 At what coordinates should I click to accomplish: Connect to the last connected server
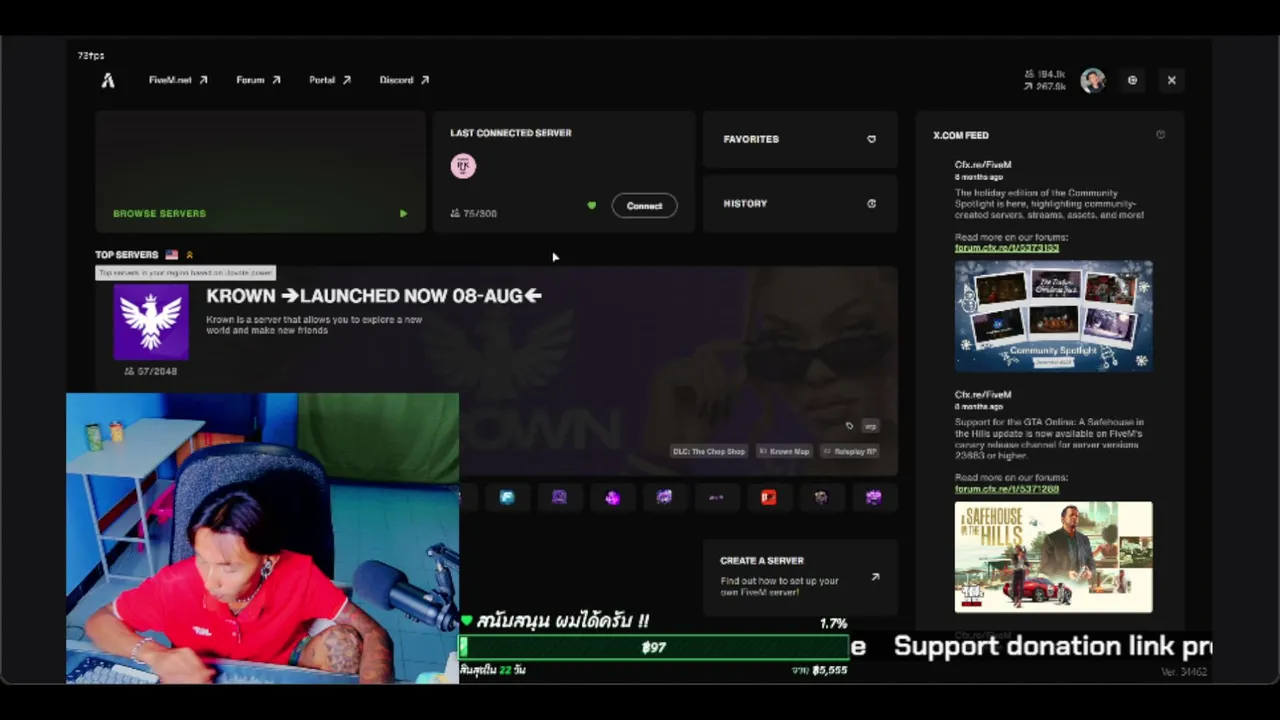pyautogui.click(x=644, y=206)
